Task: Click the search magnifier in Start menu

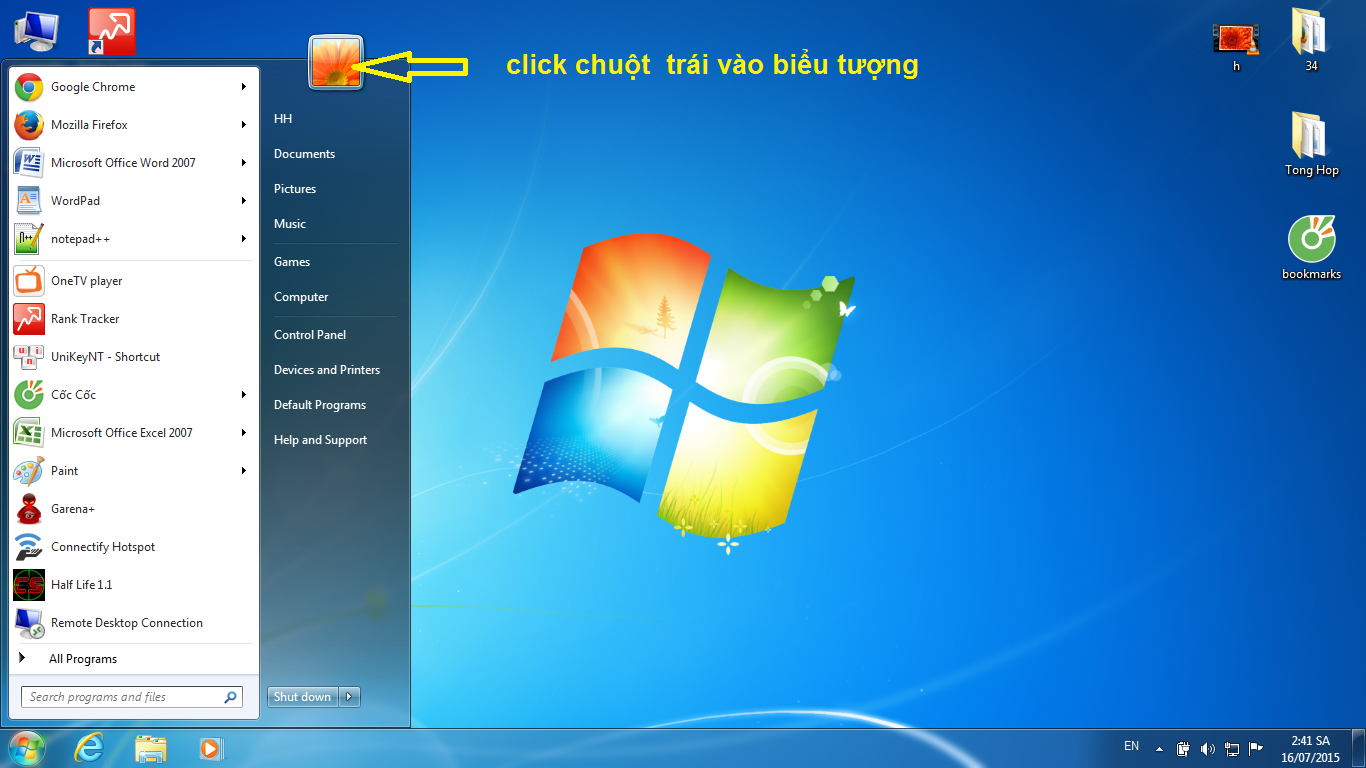Action: tap(230, 697)
